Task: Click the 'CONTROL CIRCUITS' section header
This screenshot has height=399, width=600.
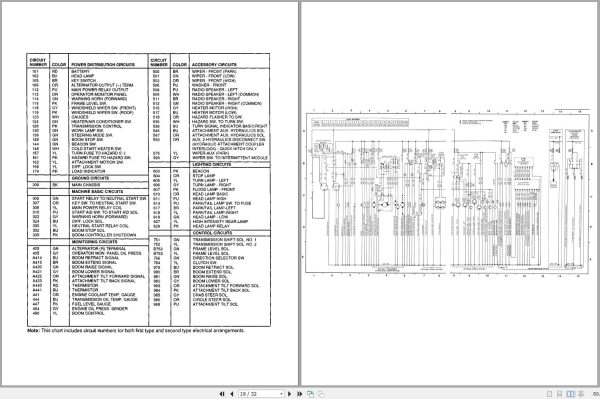Action: [212, 233]
